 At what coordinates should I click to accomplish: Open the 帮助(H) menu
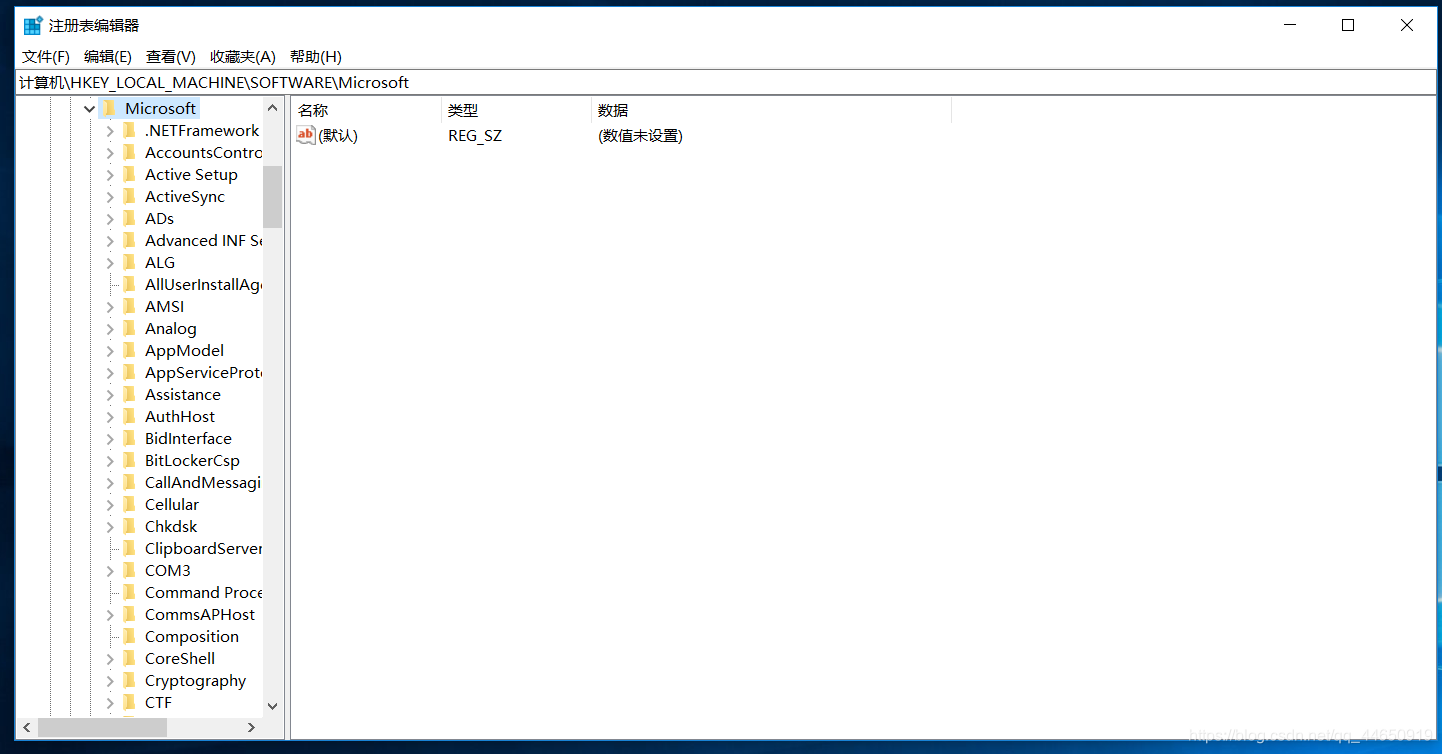click(x=316, y=57)
